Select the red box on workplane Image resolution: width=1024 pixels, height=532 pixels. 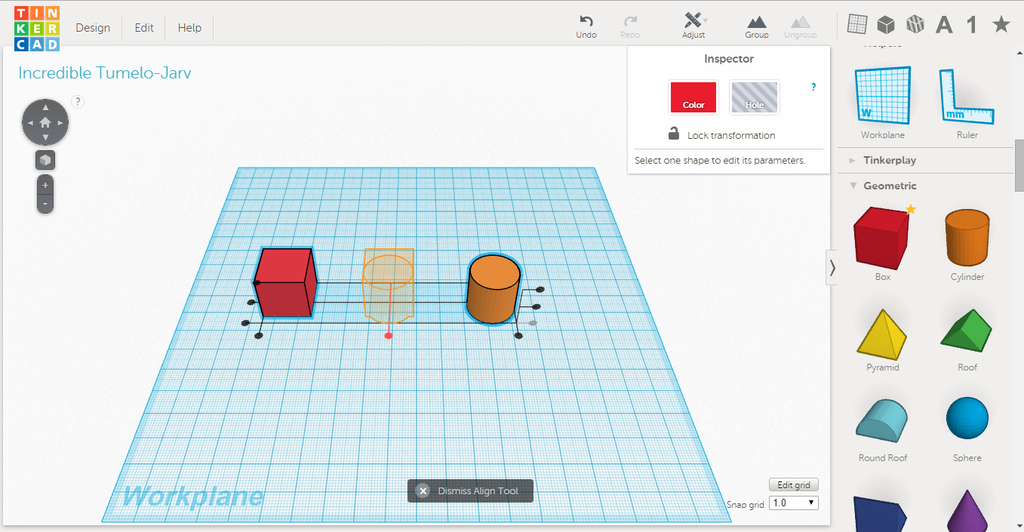click(x=285, y=283)
